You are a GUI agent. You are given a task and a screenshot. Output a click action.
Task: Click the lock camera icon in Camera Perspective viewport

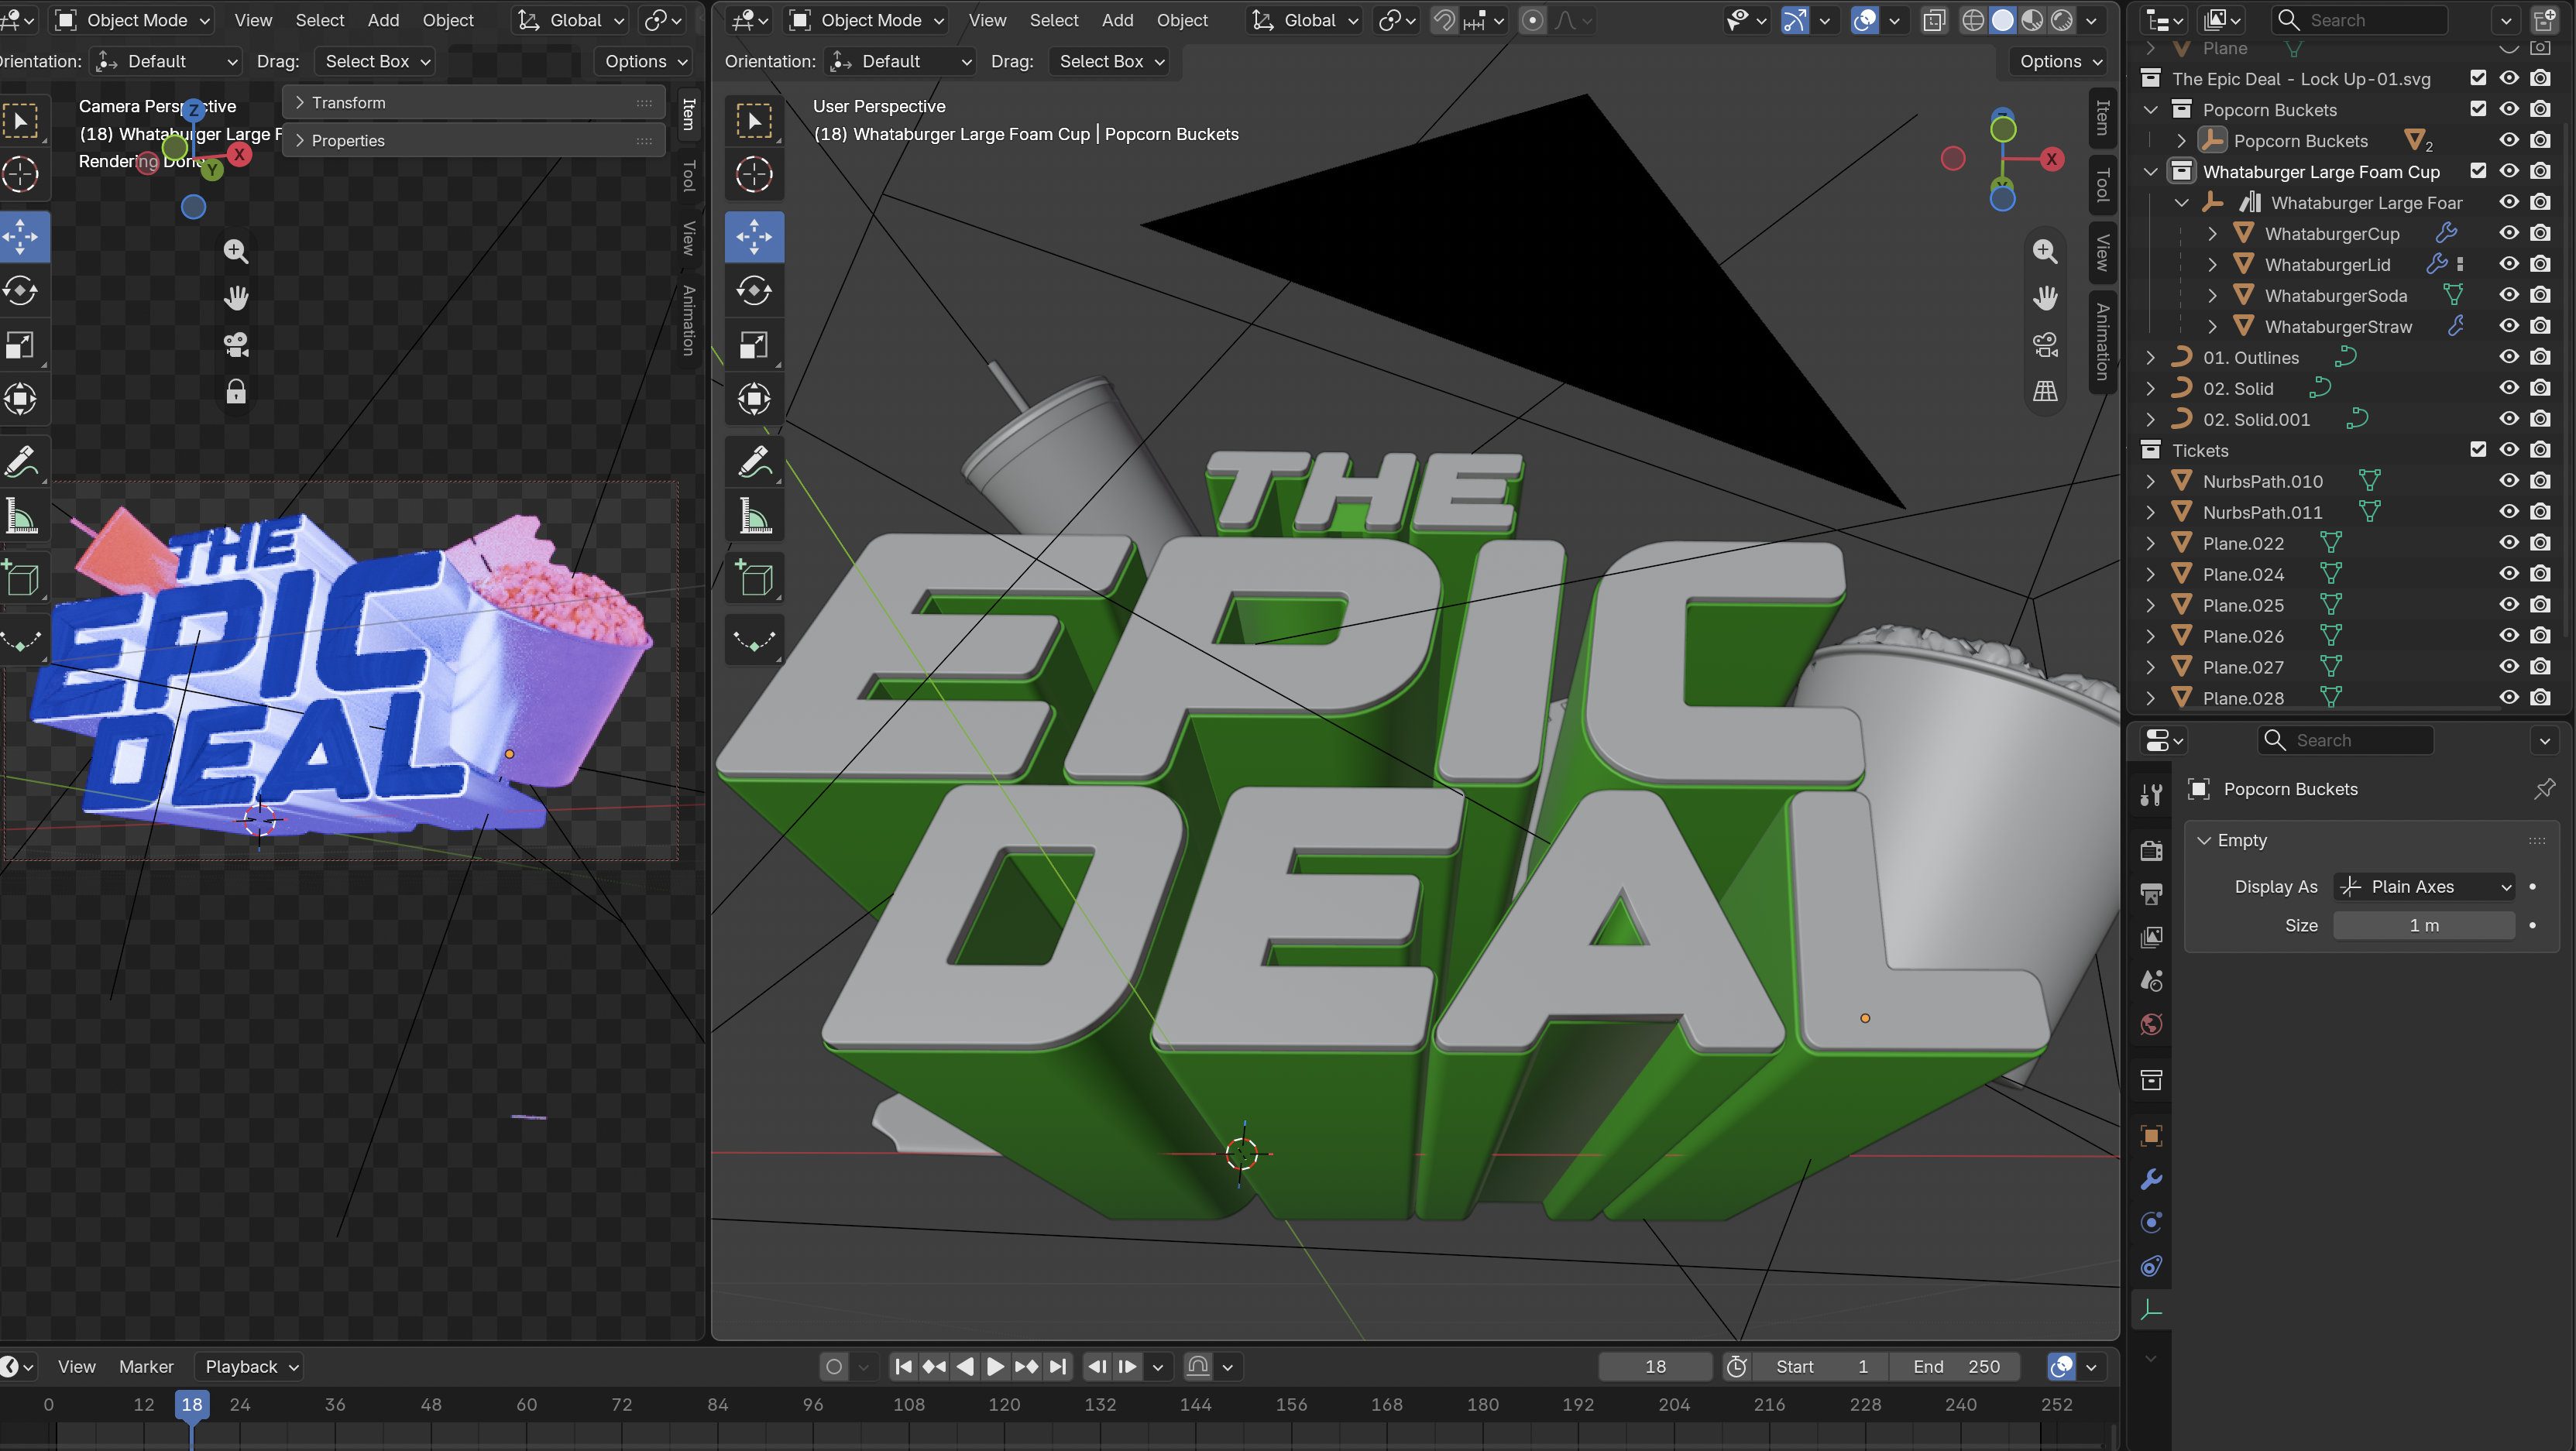236,392
